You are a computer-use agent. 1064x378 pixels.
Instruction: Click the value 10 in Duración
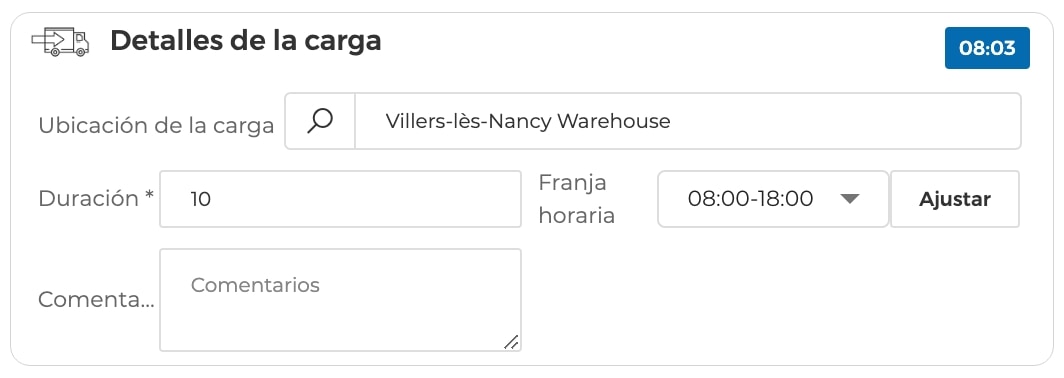[x=200, y=200]
